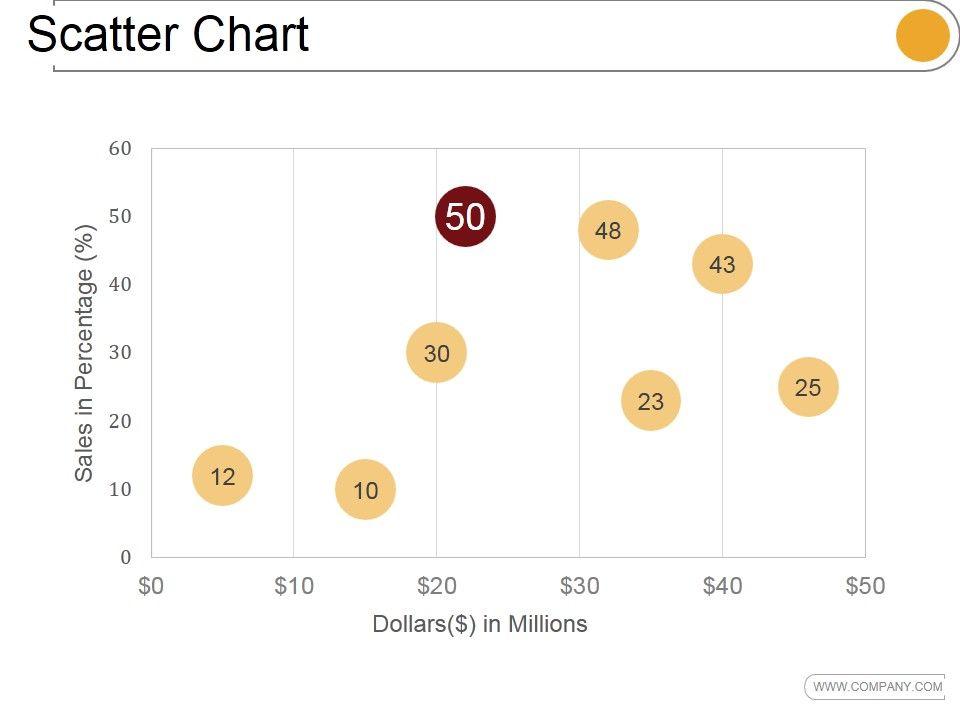This screenshot has width=960, height=720.
Task: Open the WWW.COMPANY.COM link
Action: [x=877, y=686]
